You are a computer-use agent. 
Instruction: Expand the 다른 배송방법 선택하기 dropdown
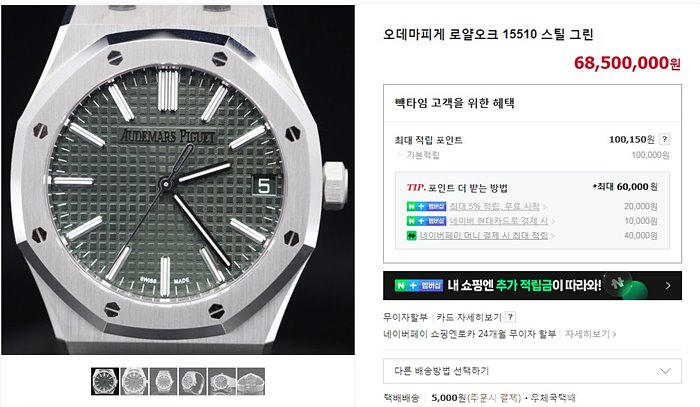[x=532, y=371]
